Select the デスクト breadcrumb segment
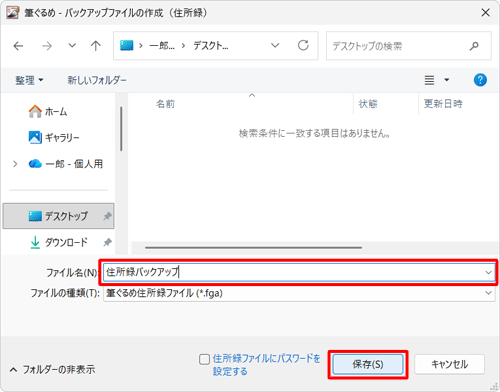 [211, 46]
